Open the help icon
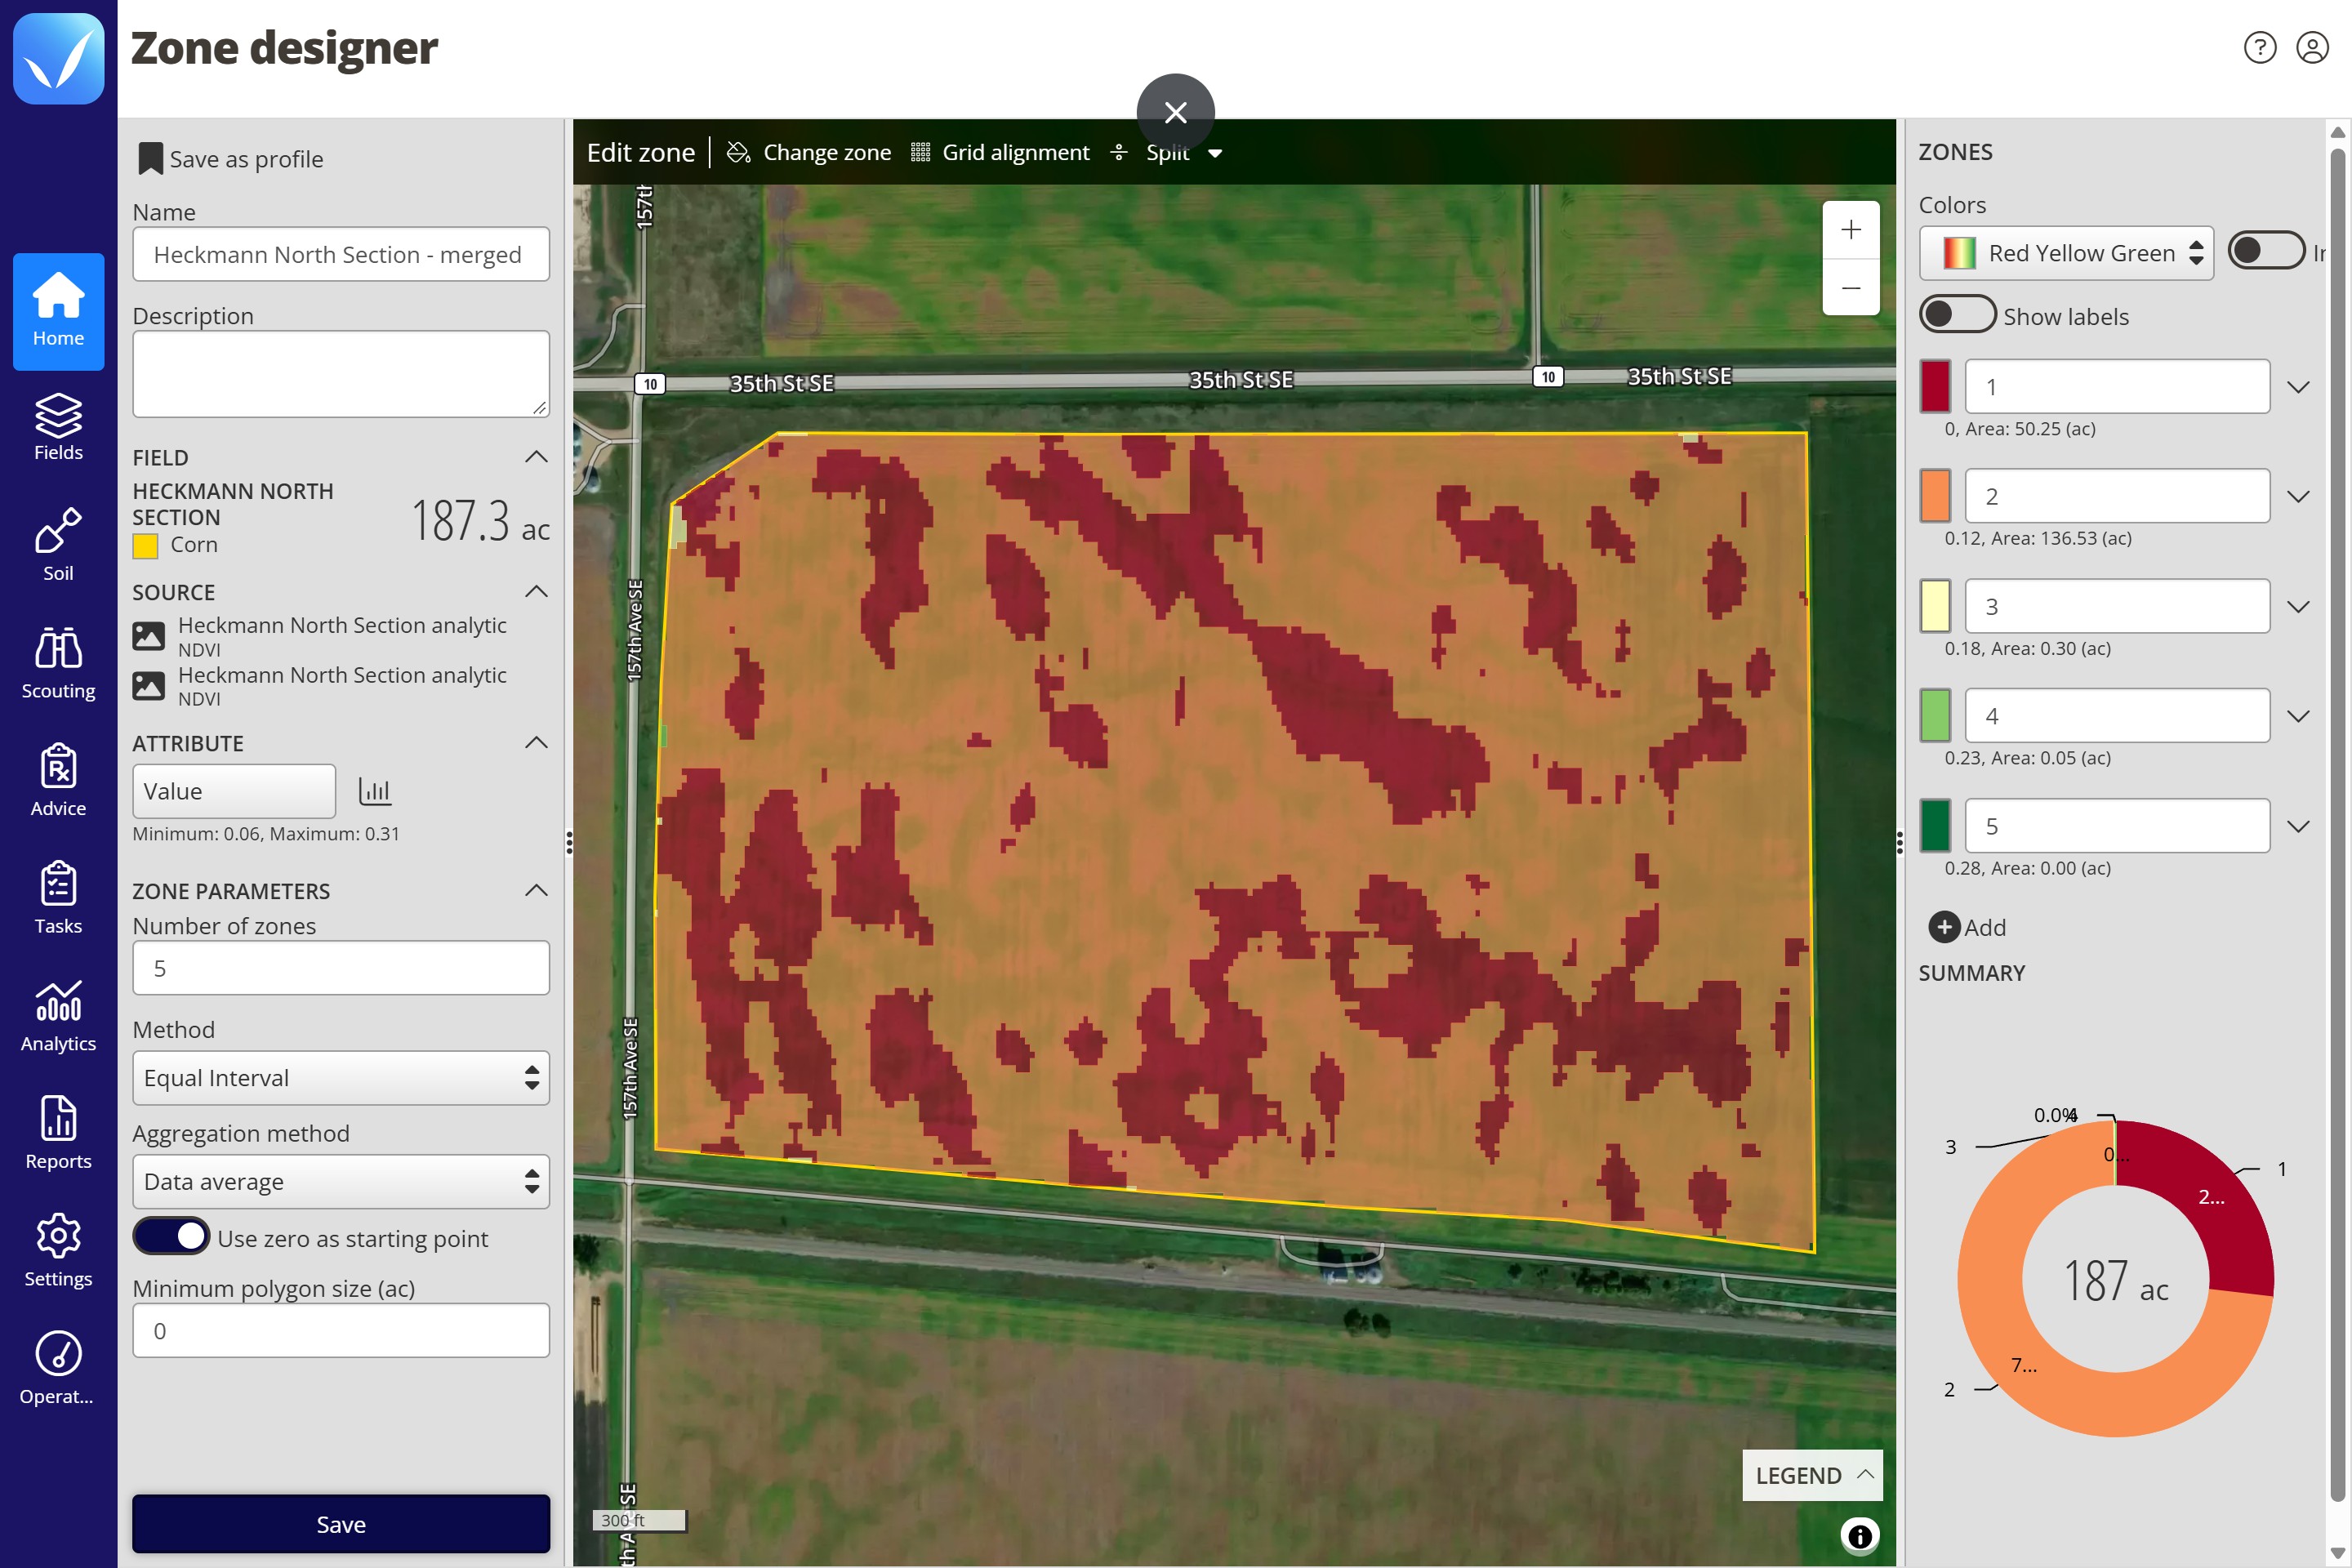 click(2260, 47)
